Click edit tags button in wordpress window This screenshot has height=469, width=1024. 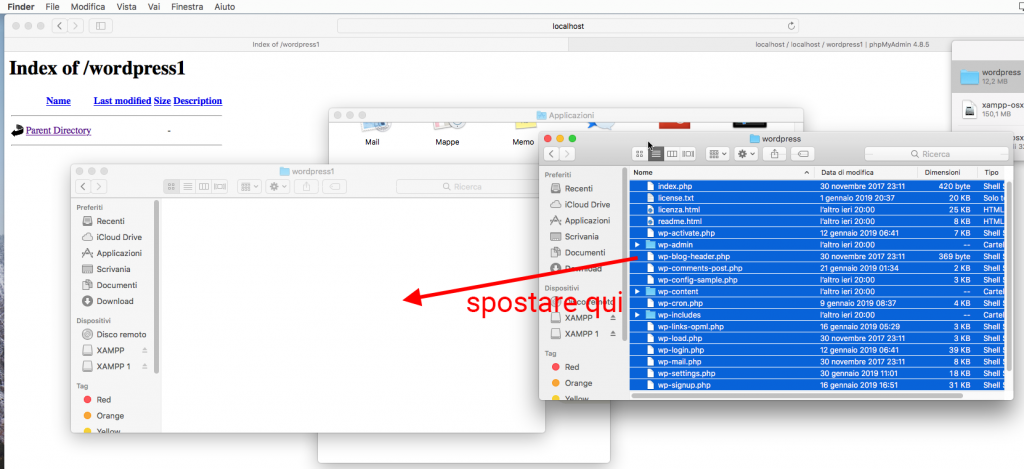click(x=803, y=154)
